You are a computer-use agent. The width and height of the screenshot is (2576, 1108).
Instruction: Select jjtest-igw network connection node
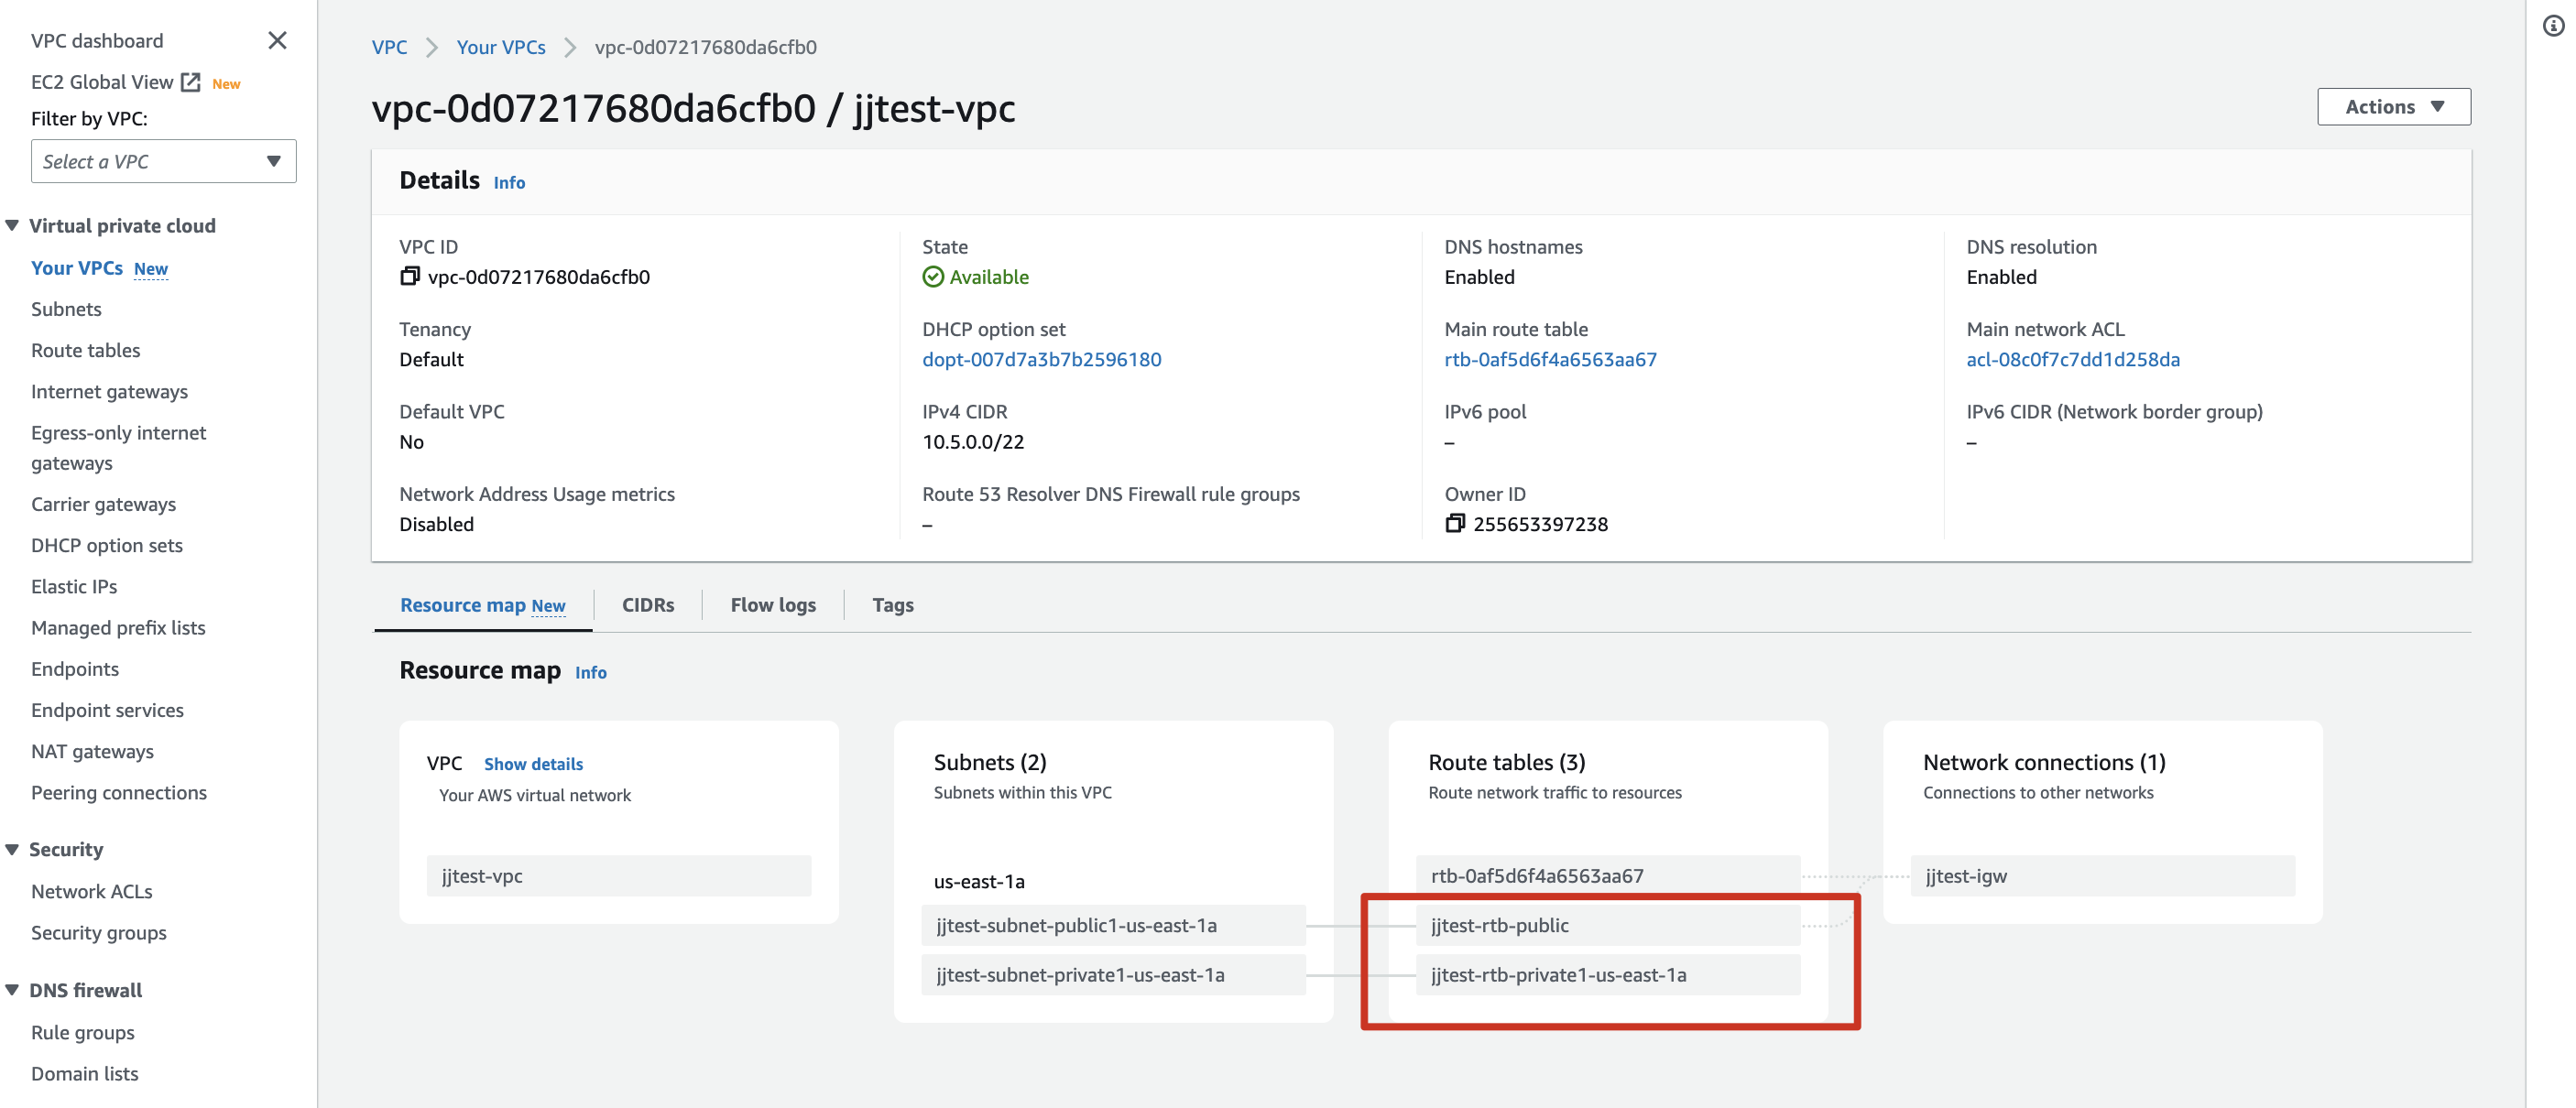[2102, 875]
